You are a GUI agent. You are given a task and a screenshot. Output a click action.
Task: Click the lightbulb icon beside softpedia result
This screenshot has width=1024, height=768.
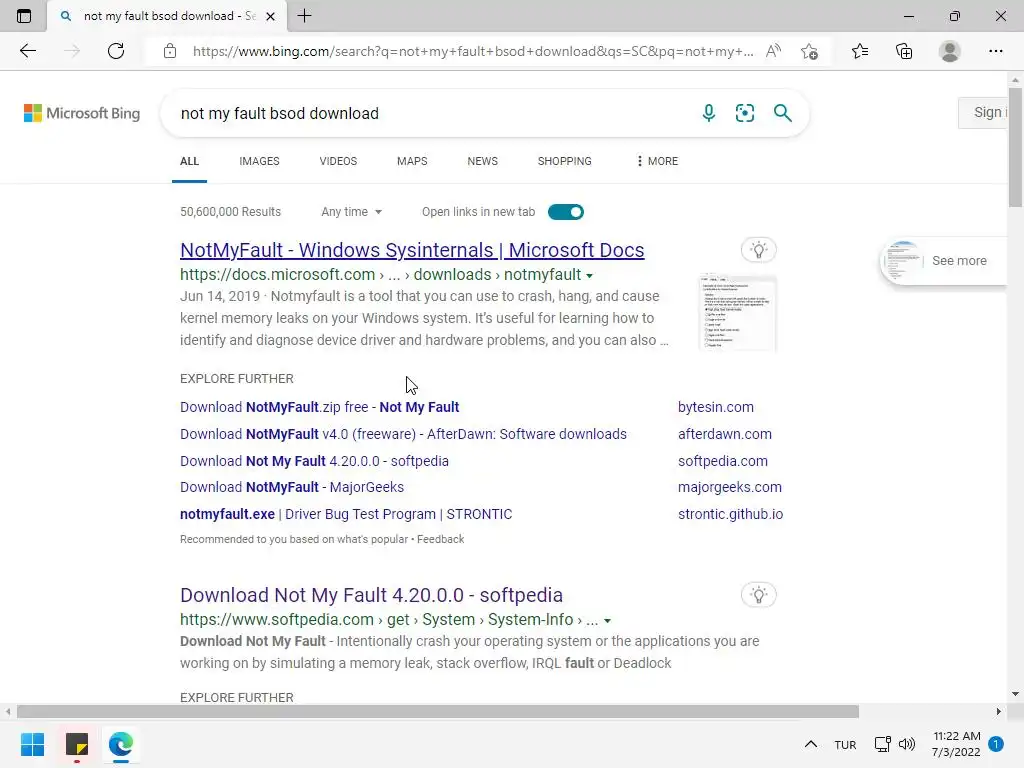[x=758, y=594]
